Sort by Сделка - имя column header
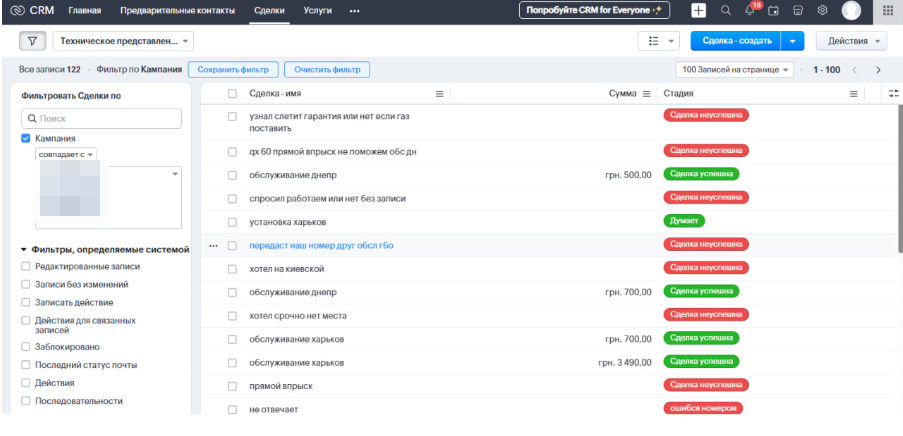This screenshot has width=903, height=436. point(275,93)
